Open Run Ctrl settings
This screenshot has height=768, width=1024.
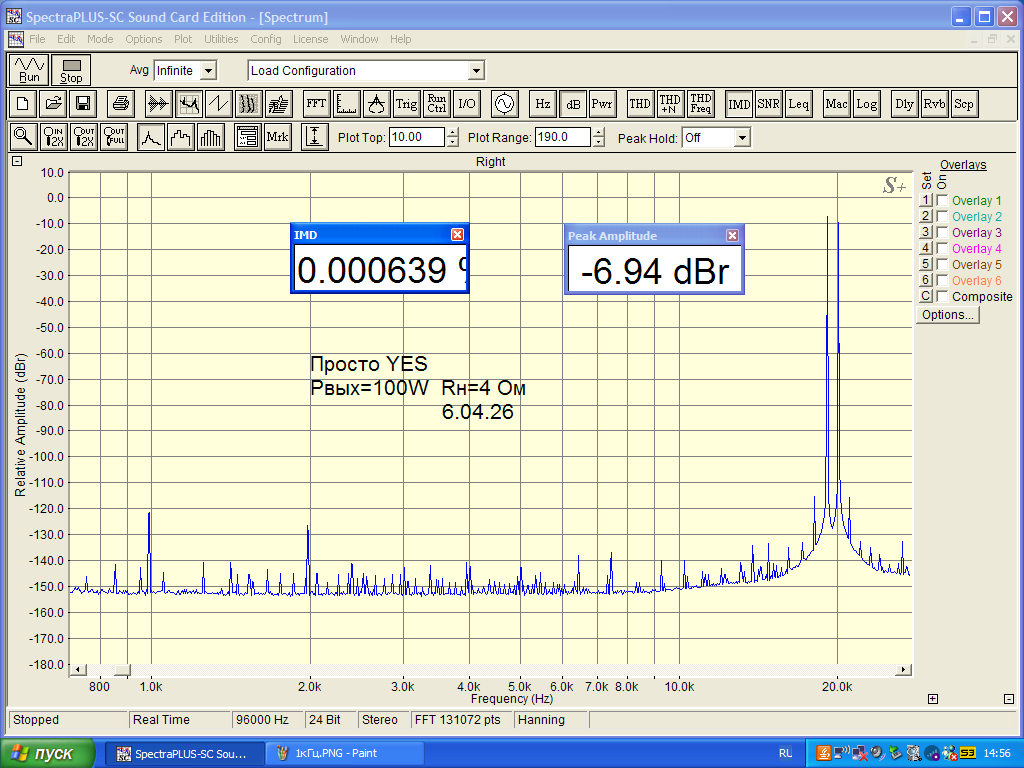[436, 104]
